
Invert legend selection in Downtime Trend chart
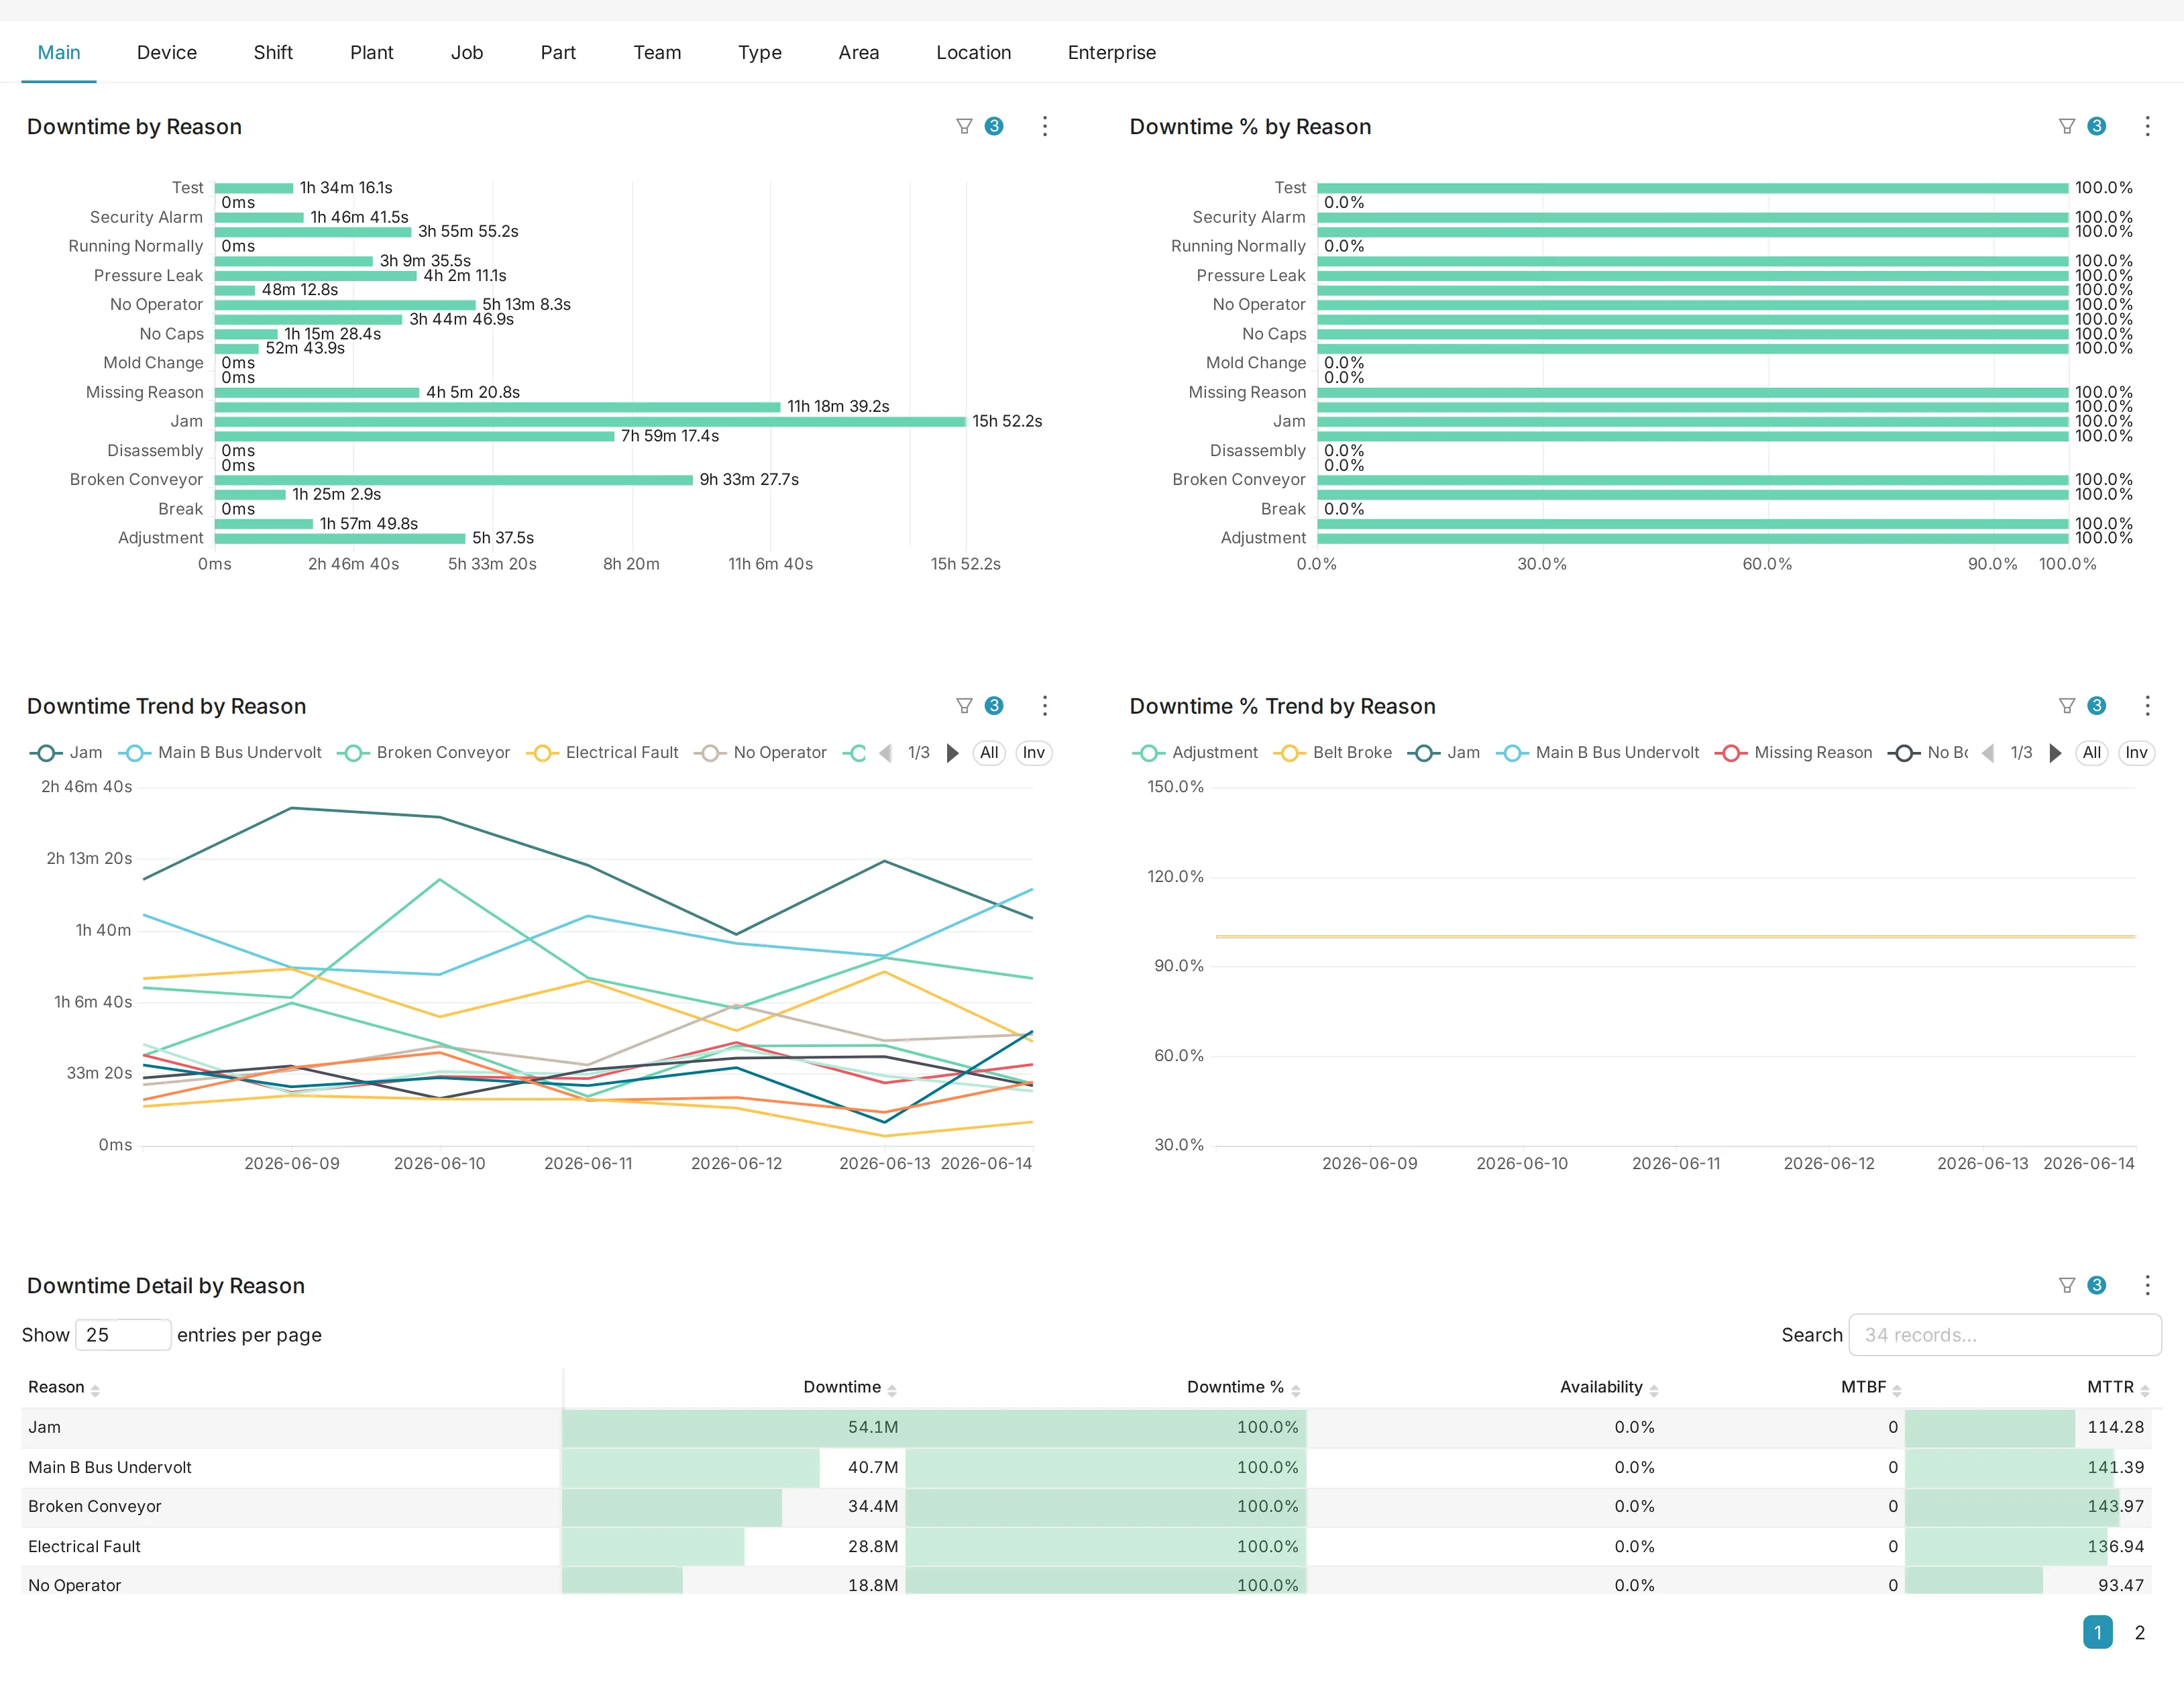1034,753
